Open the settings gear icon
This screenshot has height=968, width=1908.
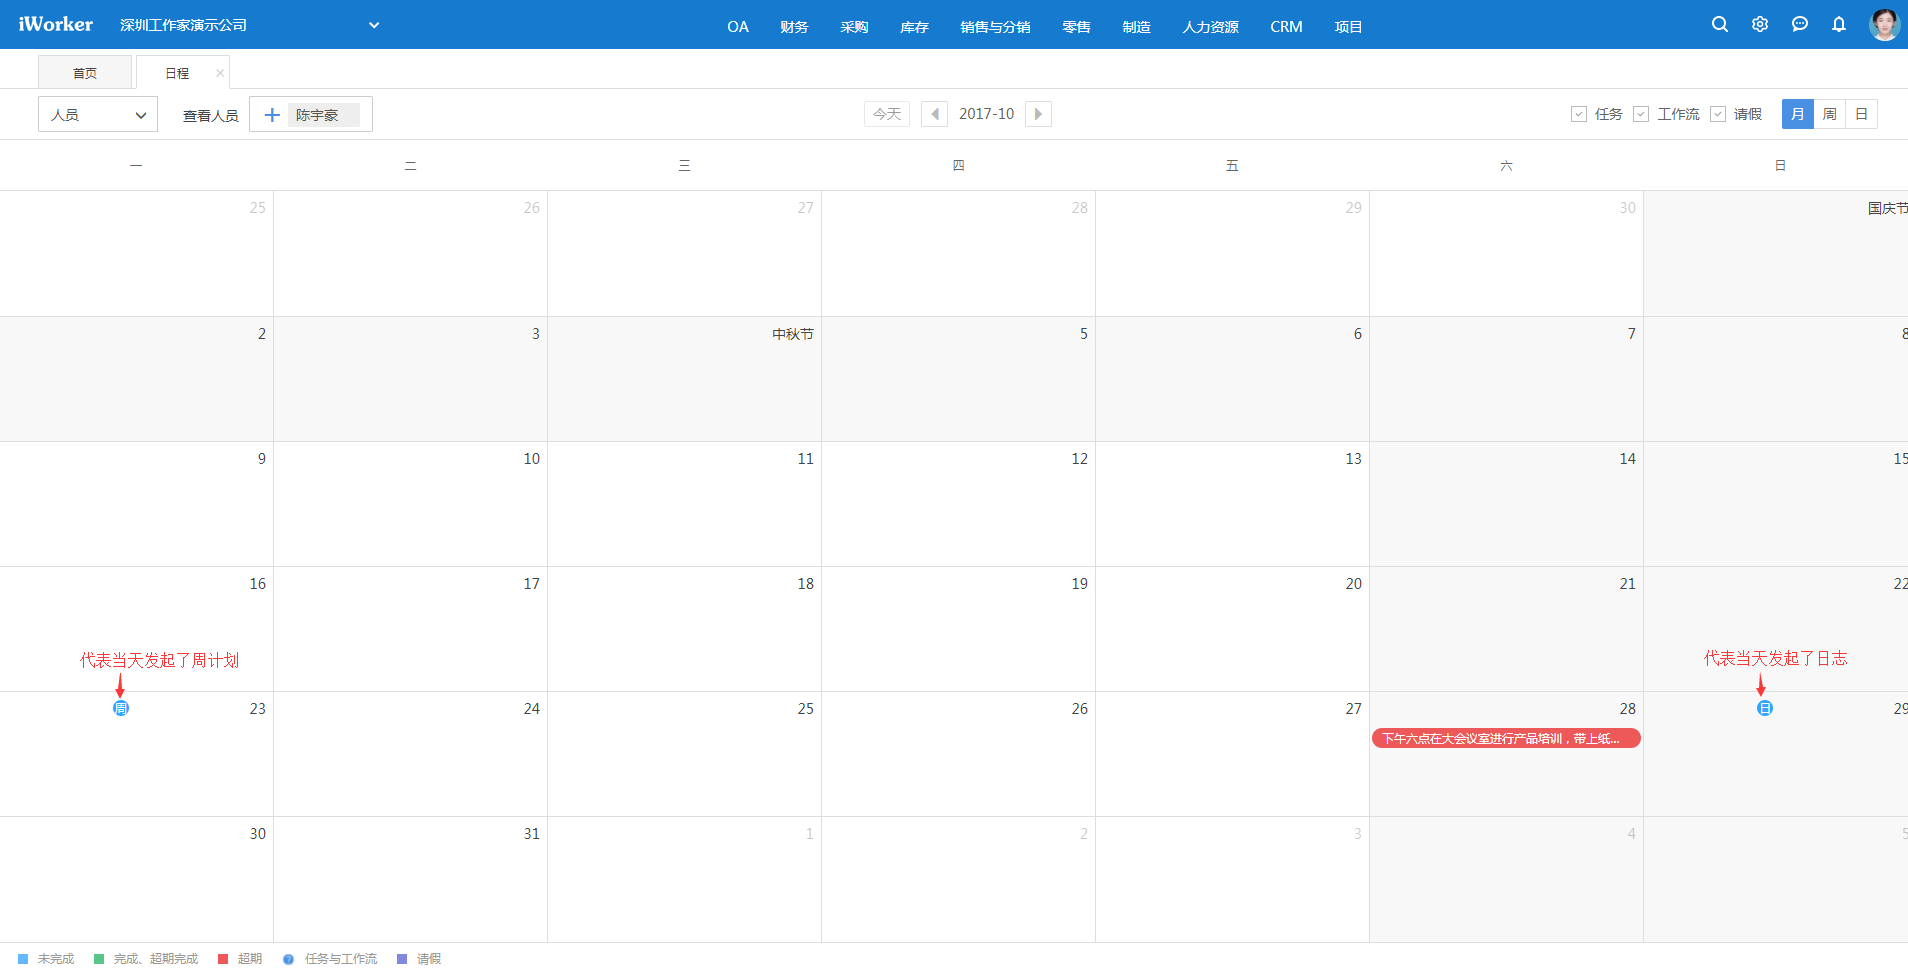[1760, 24]
